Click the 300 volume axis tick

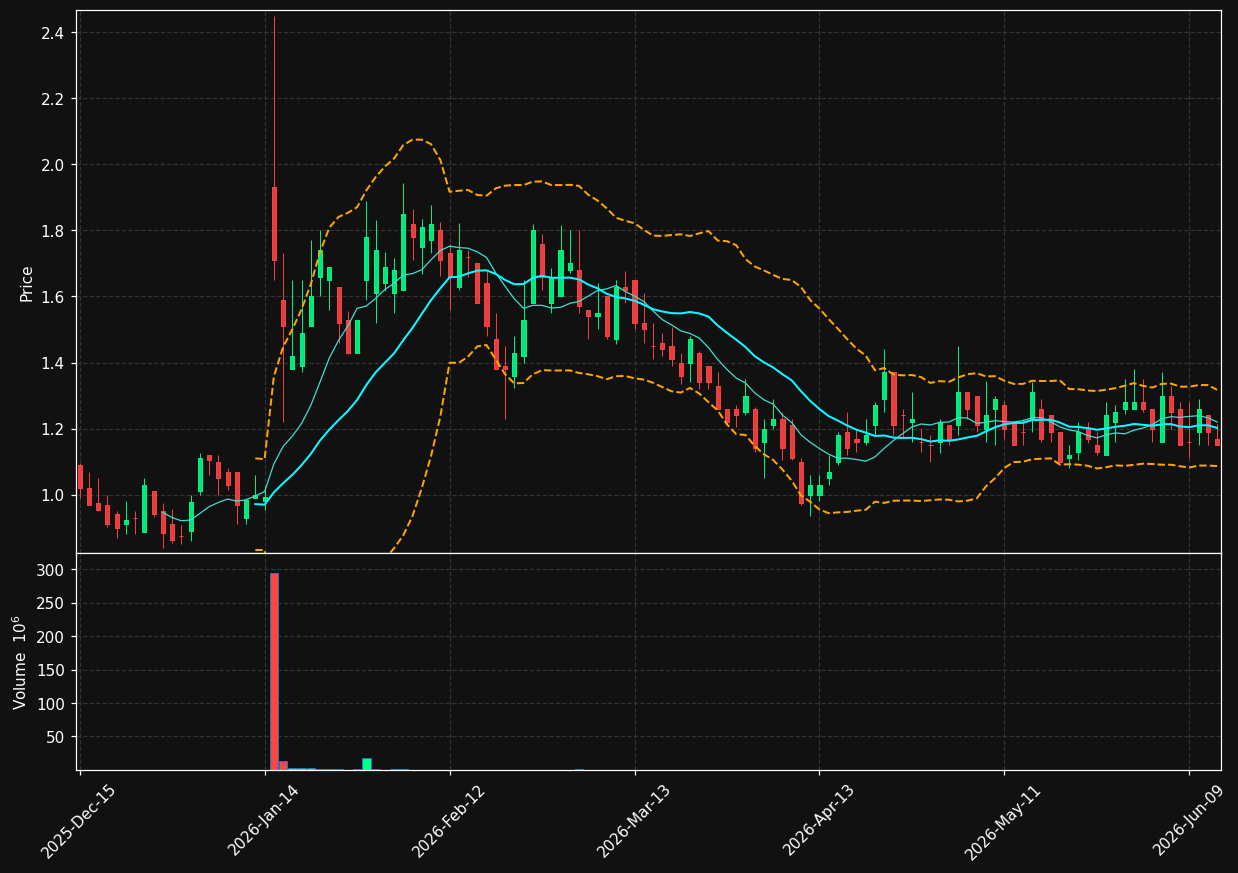pos(51,570)
